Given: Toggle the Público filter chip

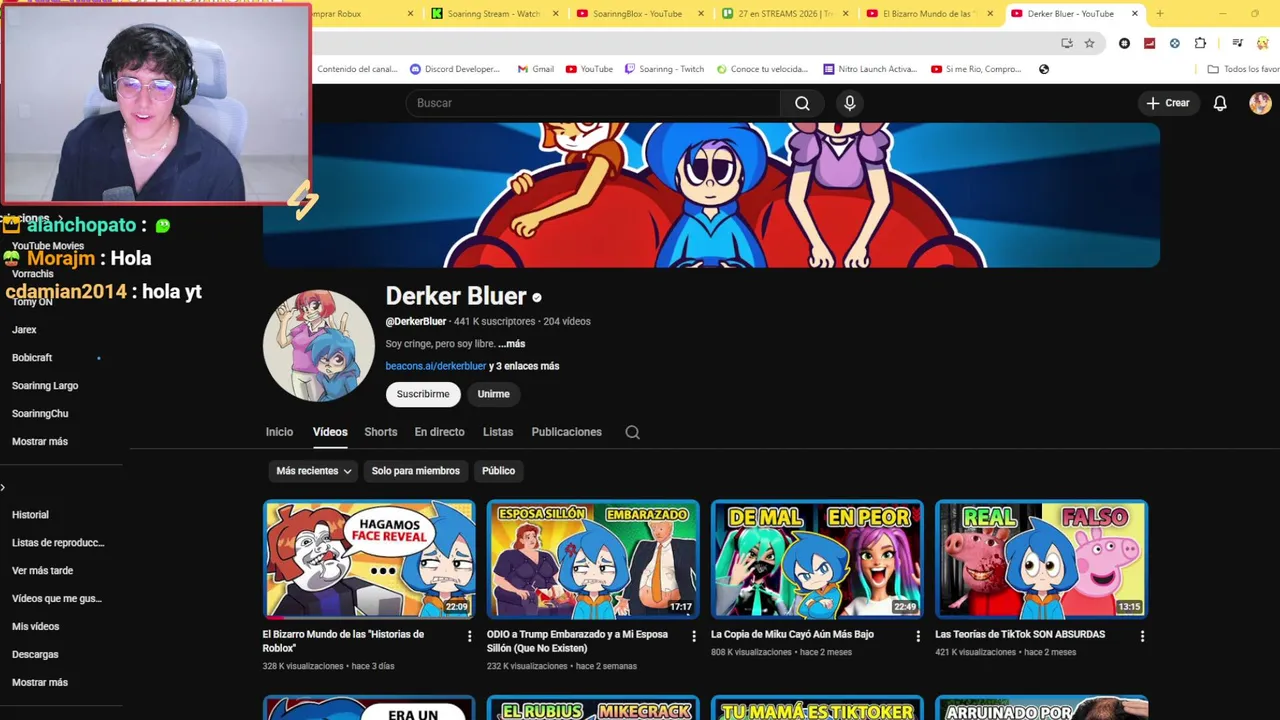Looking at the screenshot, I should point(498,471).
